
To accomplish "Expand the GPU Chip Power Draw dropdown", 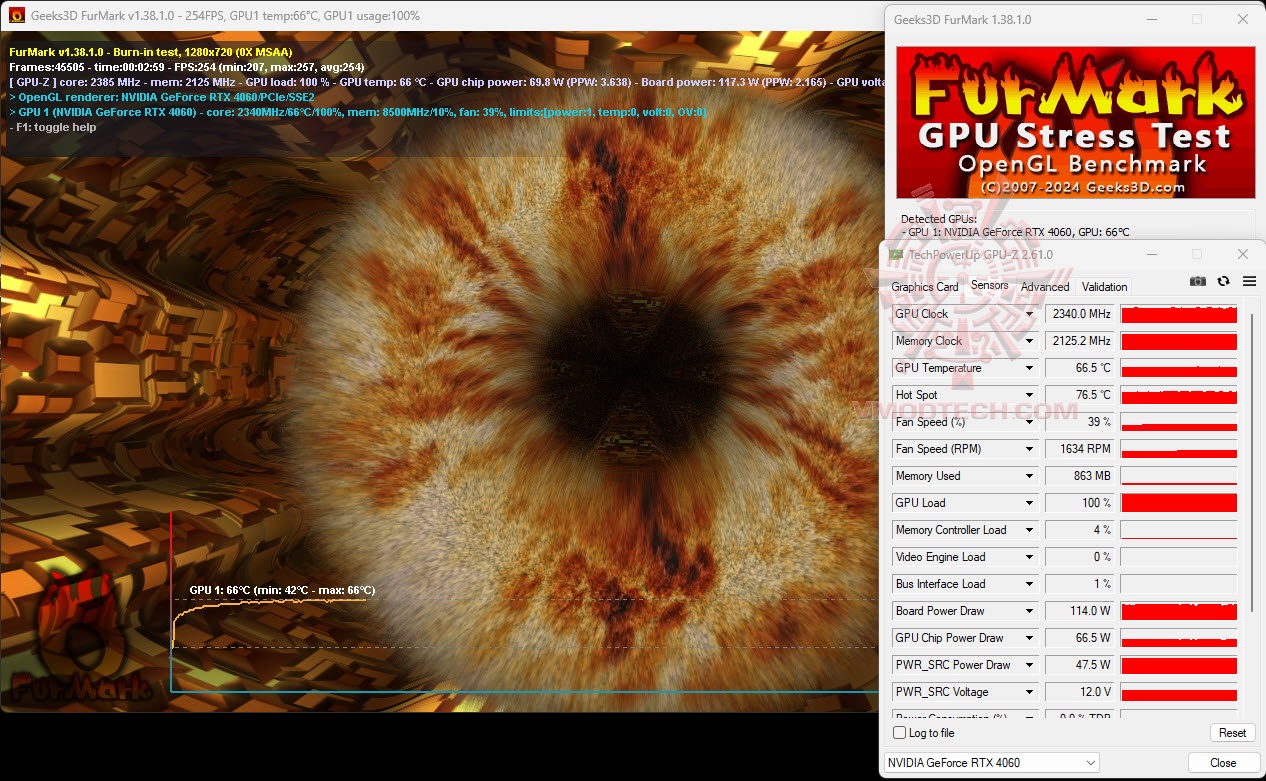I will tap(1029, 638).
